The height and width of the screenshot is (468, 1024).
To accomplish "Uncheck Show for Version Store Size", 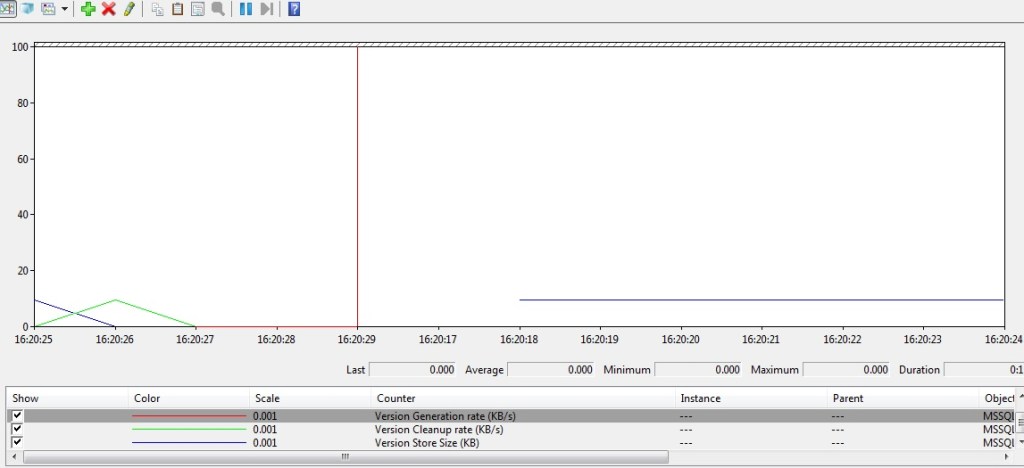I will 16,442.
